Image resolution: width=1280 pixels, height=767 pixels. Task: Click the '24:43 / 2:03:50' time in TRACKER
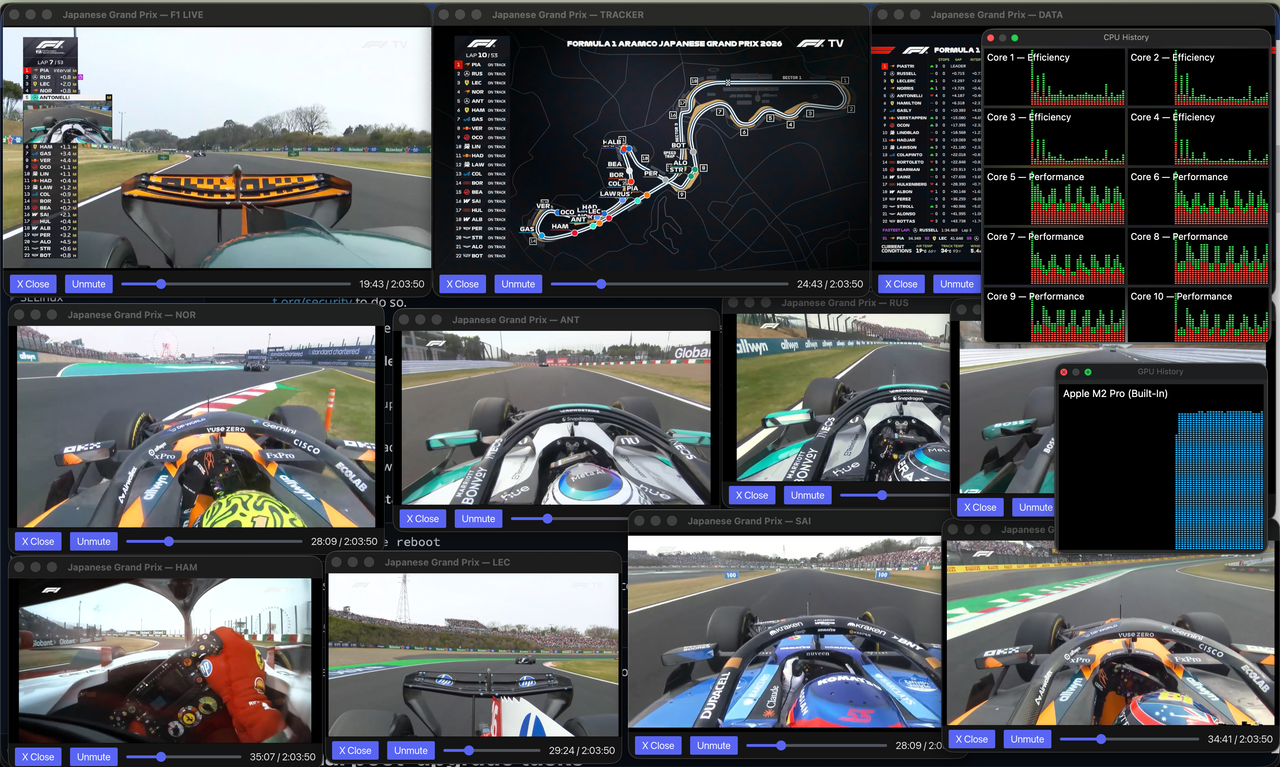click(830, 284)
